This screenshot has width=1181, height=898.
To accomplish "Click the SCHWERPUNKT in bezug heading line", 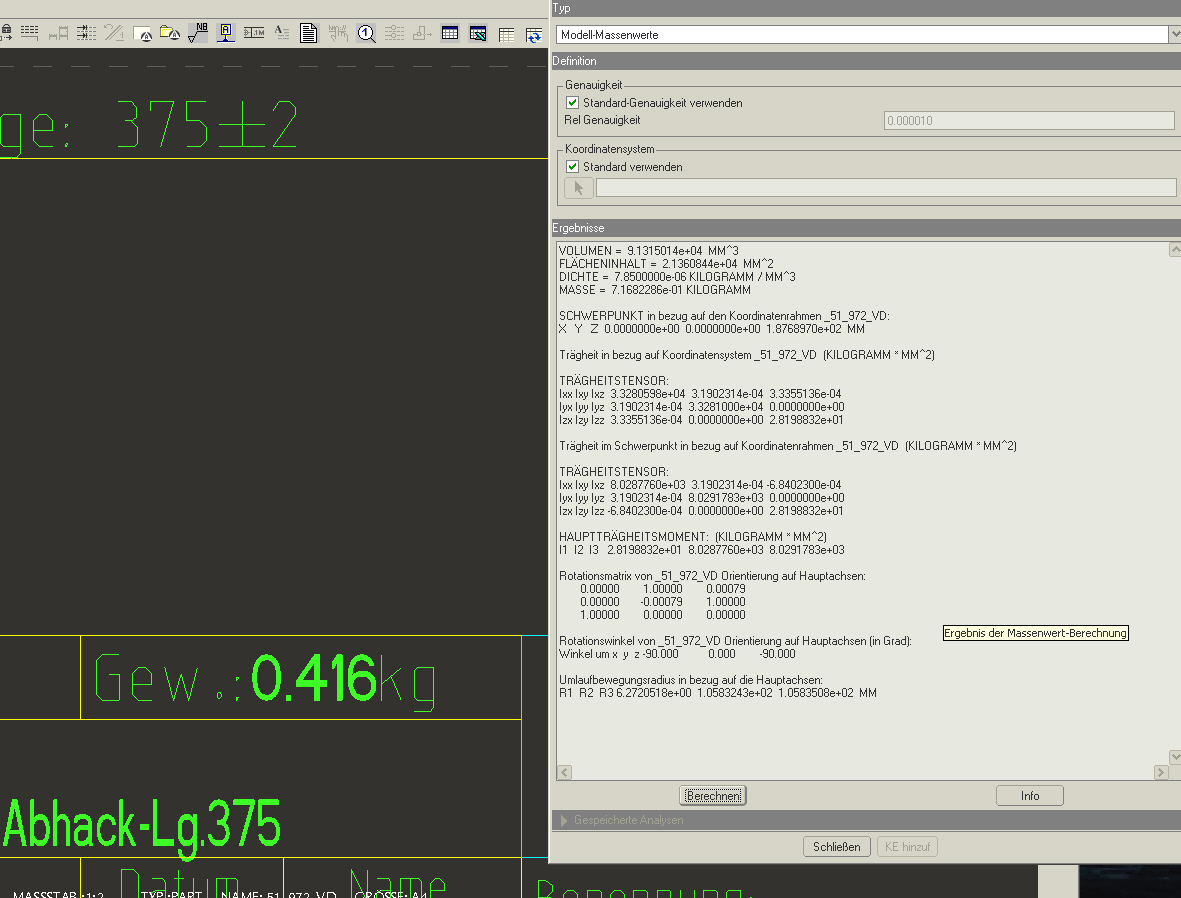I will tap(724, 316).
